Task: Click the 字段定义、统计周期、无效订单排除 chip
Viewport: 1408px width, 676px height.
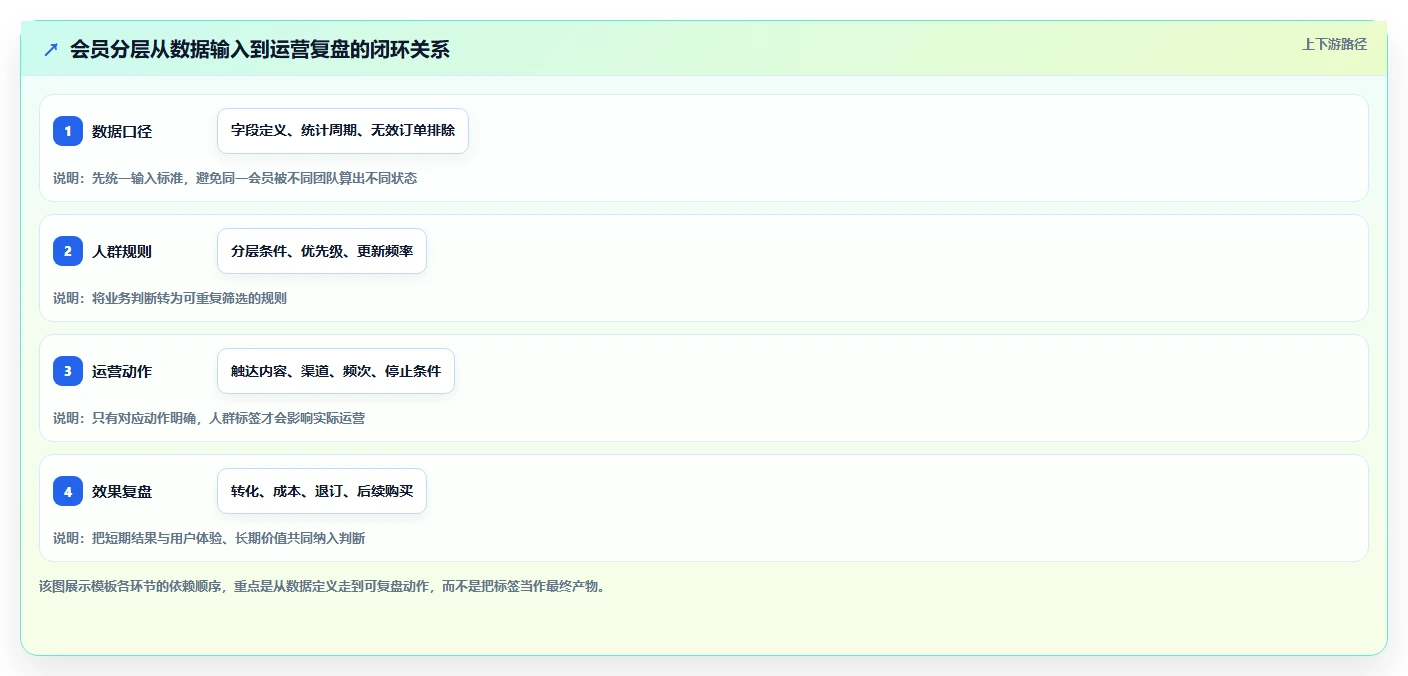Action: coord(343,131)
